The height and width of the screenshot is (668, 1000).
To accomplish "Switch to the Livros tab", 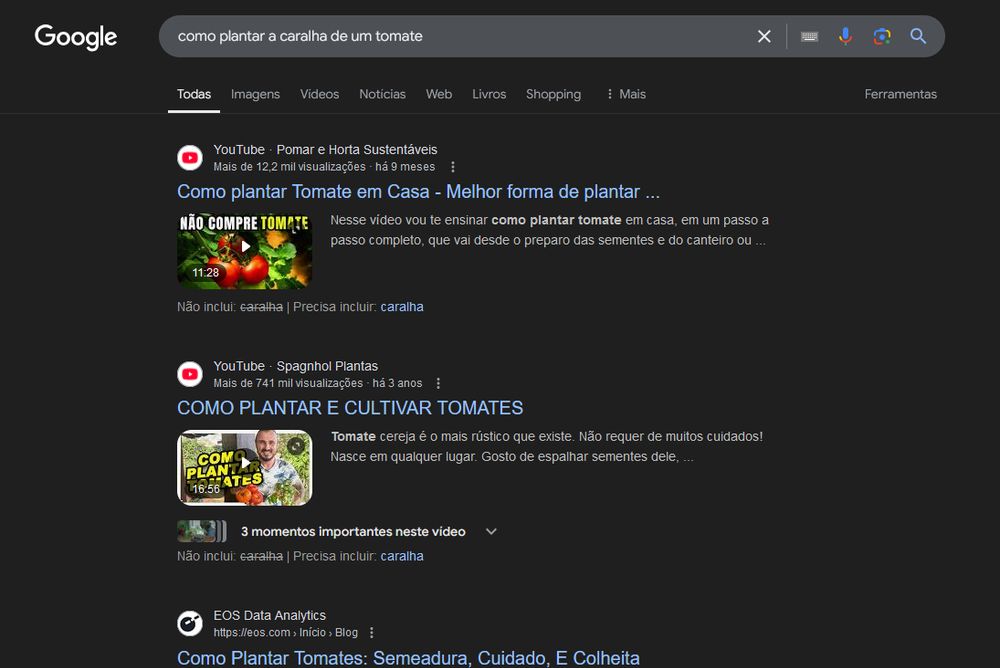I will tap(489, 94).
